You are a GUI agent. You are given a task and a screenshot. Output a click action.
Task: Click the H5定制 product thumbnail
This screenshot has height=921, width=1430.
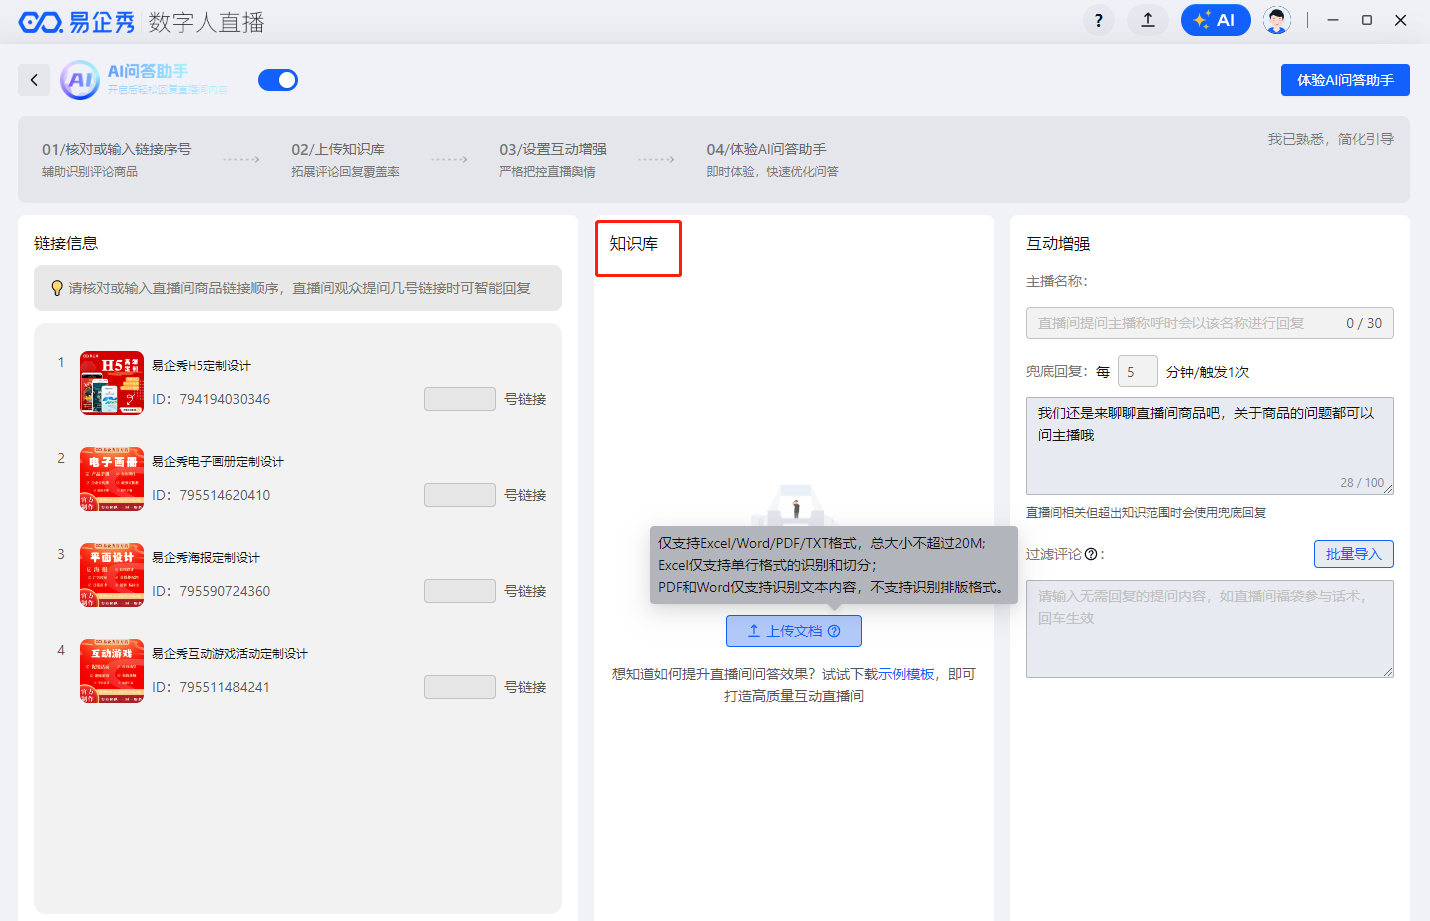pyautogui.click(x=112, y=383)
